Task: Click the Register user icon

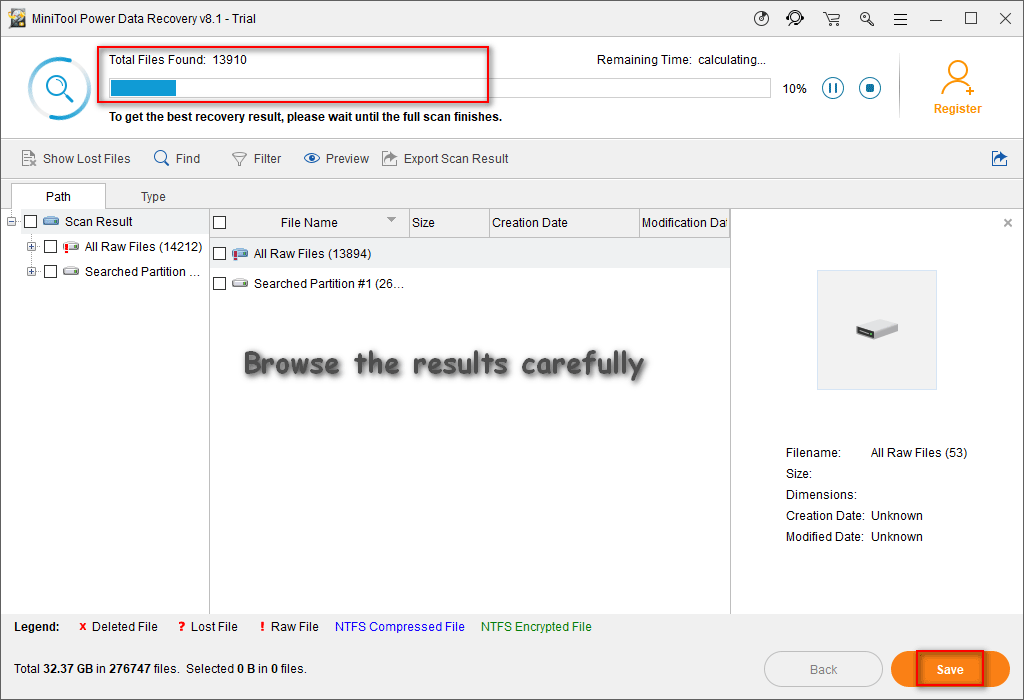Action: point(957,78)
